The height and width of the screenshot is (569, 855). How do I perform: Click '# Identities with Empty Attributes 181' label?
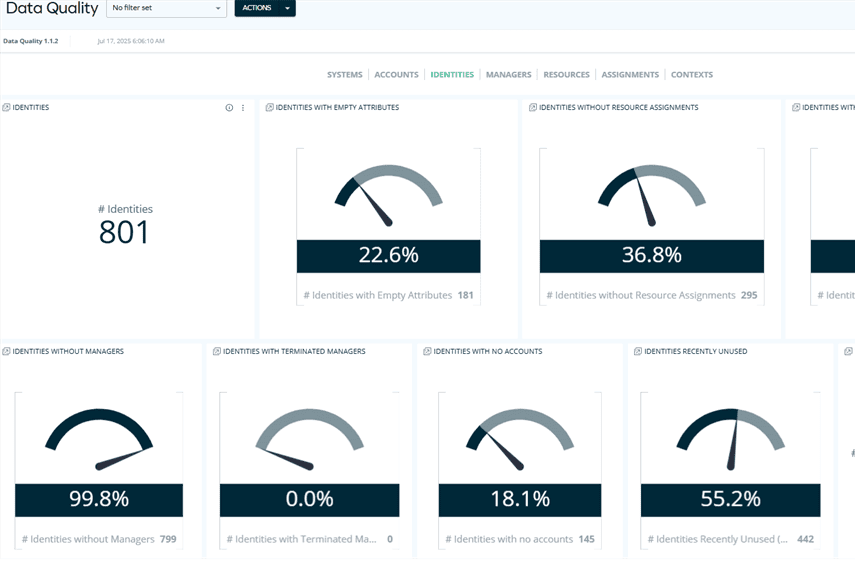388,295
